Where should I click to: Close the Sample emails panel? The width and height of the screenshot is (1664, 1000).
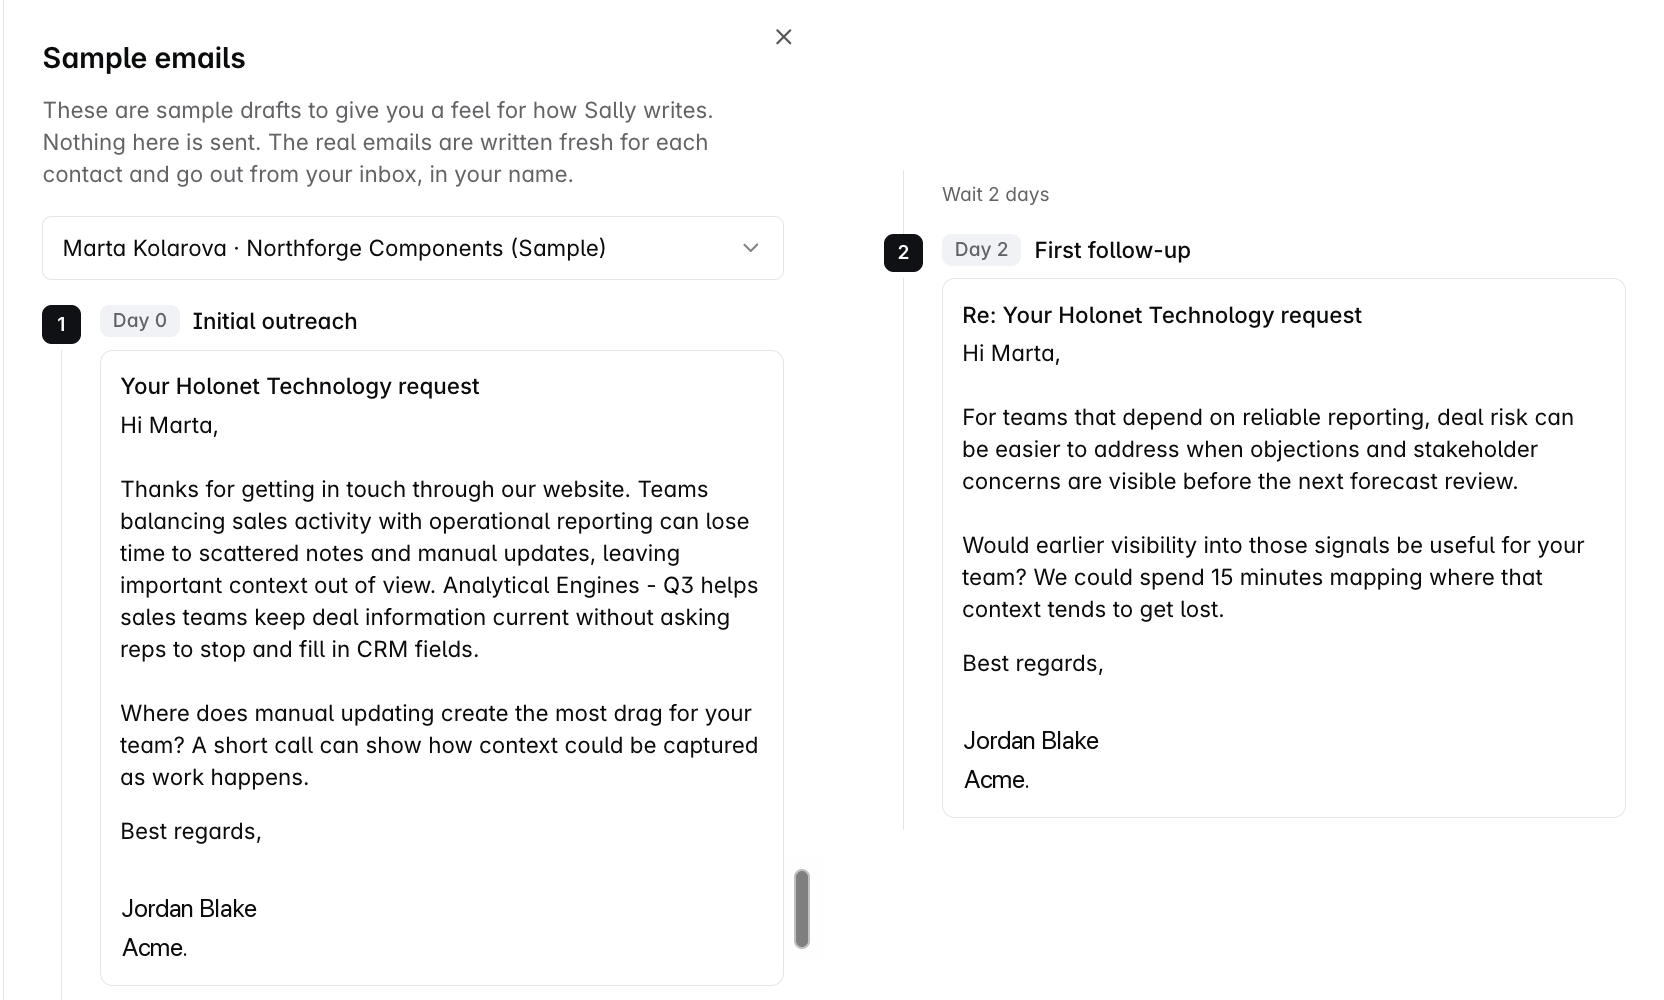[783, 37]
